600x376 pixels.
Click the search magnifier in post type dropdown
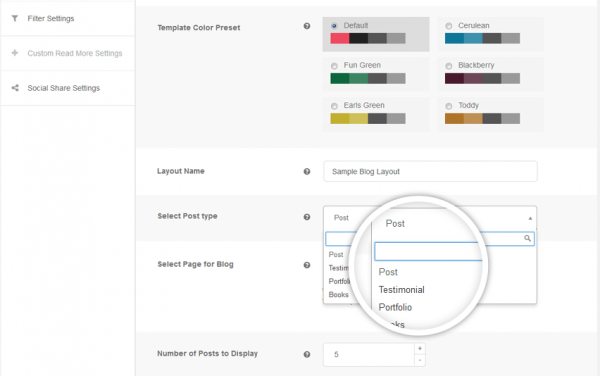[x=527, y=238]
